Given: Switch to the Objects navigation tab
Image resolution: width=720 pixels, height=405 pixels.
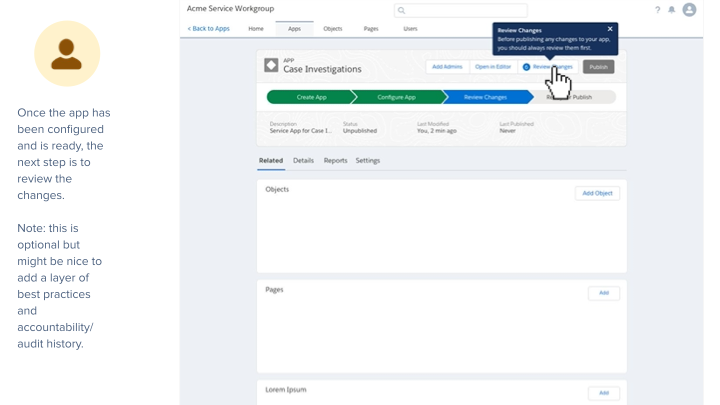Looking at the screenshot, I should (x=332, y=29).
